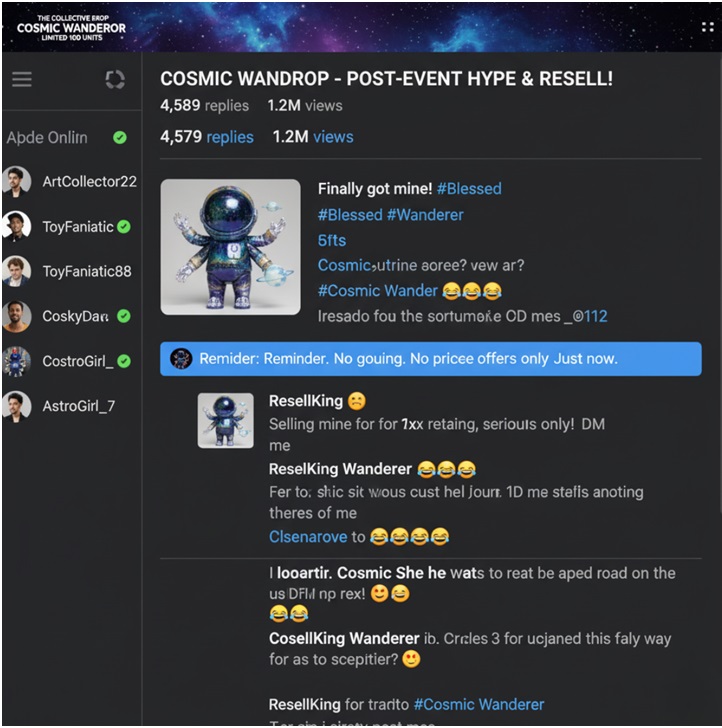Click ArtCollector22's profile avatar
Viewport: 722px width, 728px height.
[x=16, y=182]
